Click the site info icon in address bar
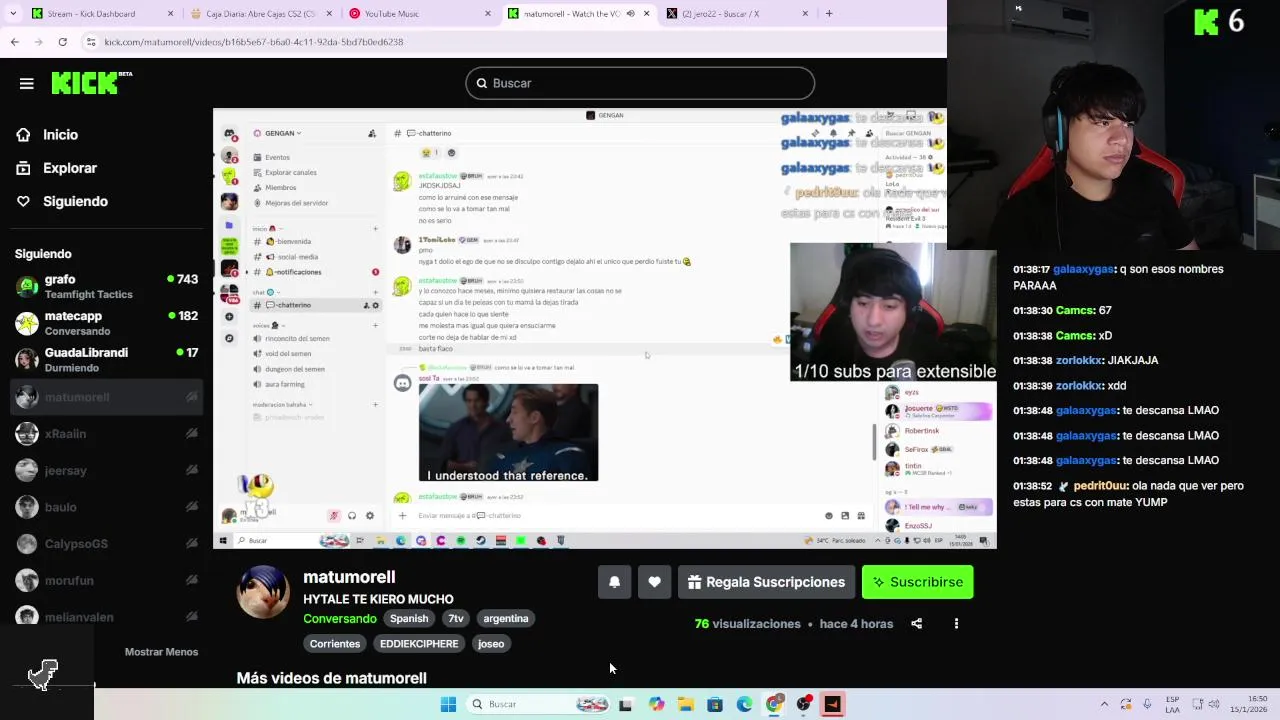 click(91, 42)
